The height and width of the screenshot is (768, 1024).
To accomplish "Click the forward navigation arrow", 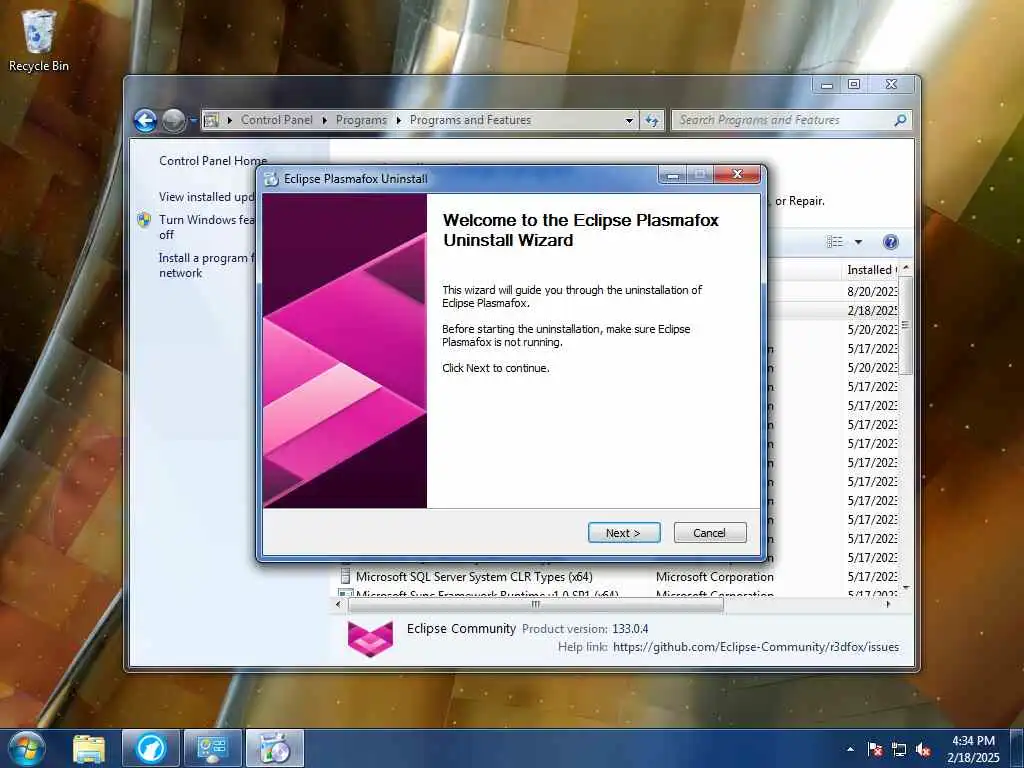I will 173,120.
